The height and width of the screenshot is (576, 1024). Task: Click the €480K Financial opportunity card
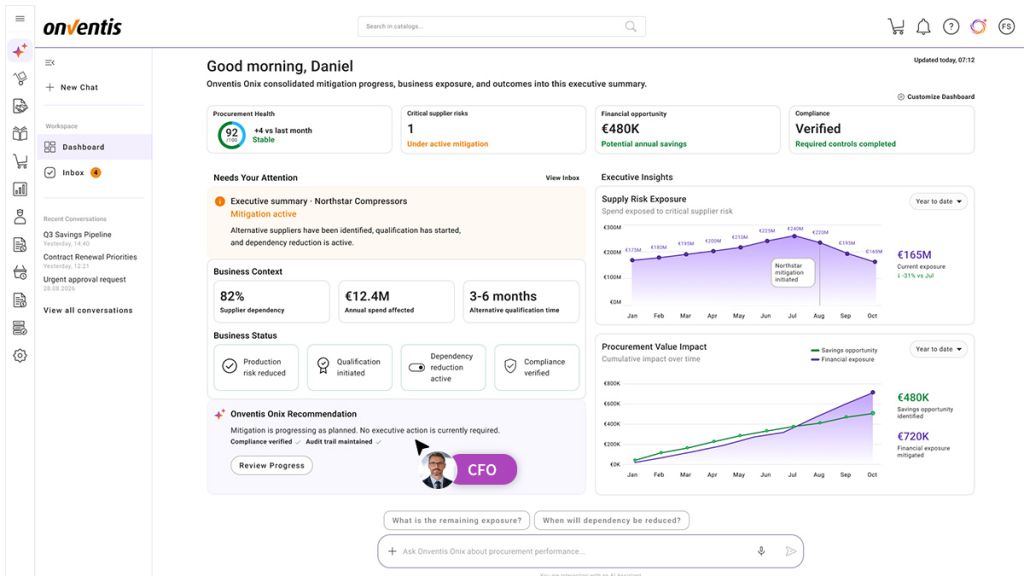coord(687,129)
